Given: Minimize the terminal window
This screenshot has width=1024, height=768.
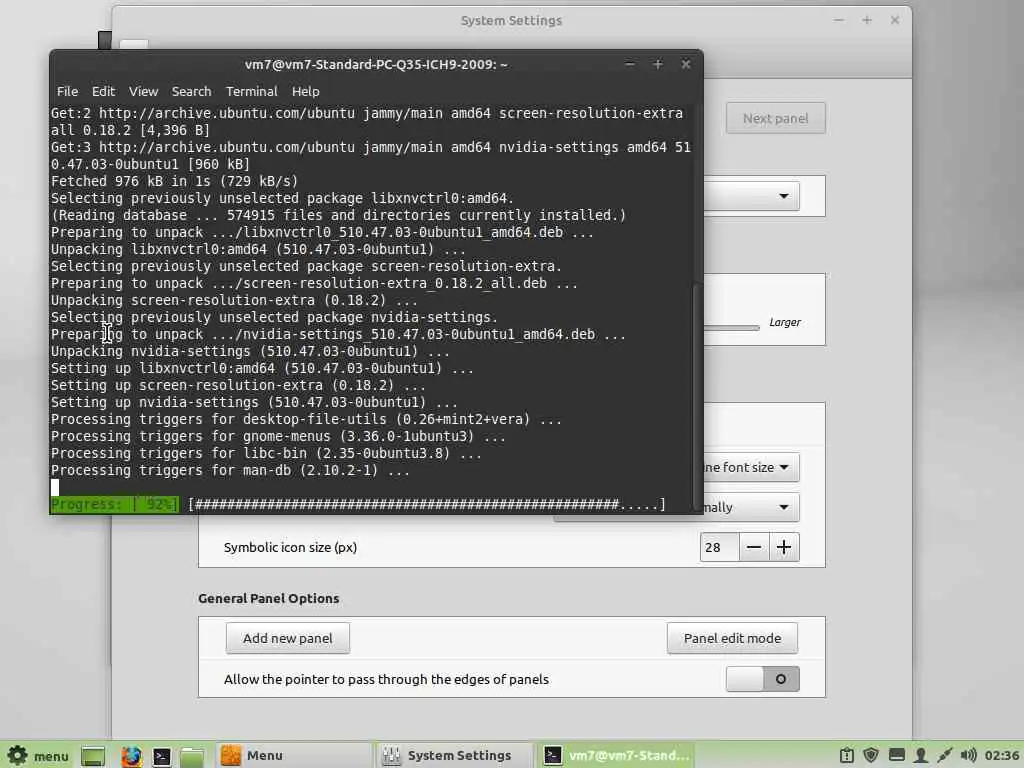Looking at the screenshot, I should click(x=630, y=64).
